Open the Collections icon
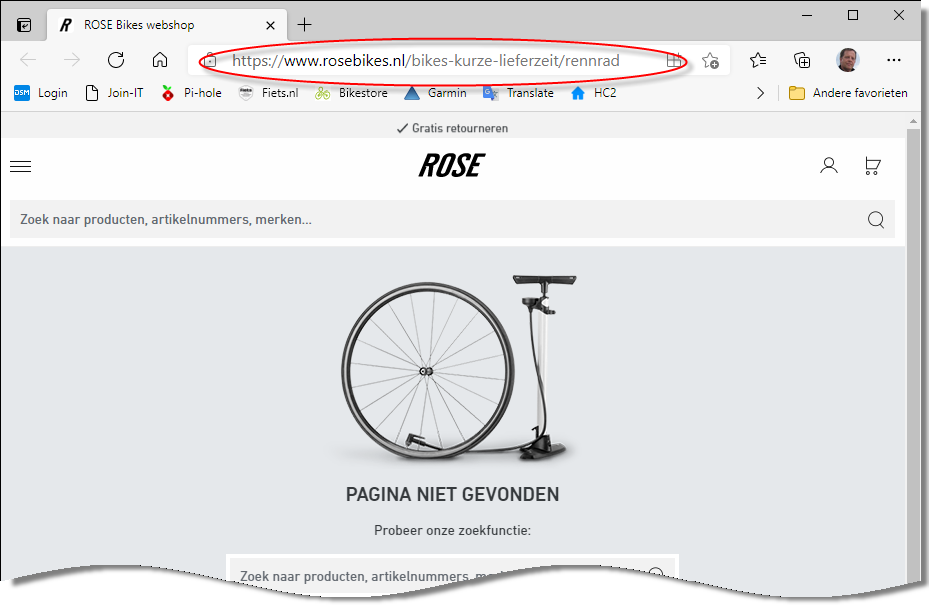 tap(802, 60)
